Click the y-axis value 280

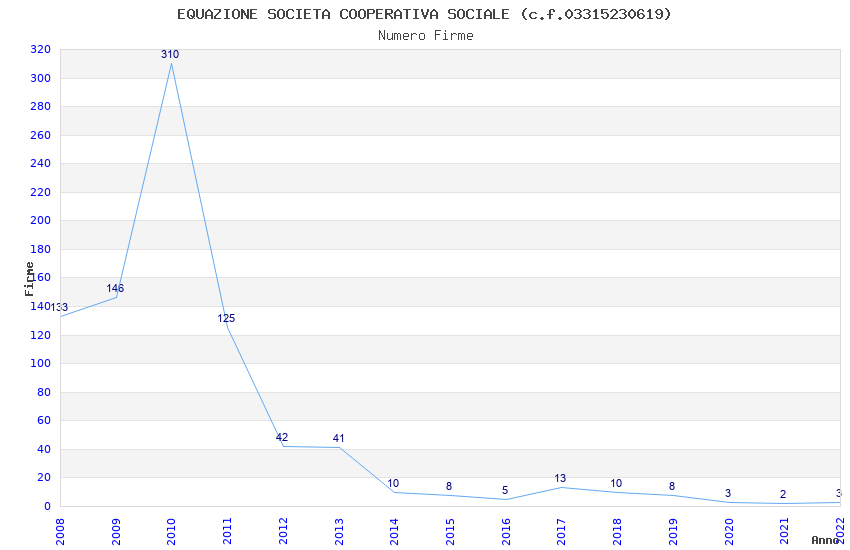[x=41, y=106]
